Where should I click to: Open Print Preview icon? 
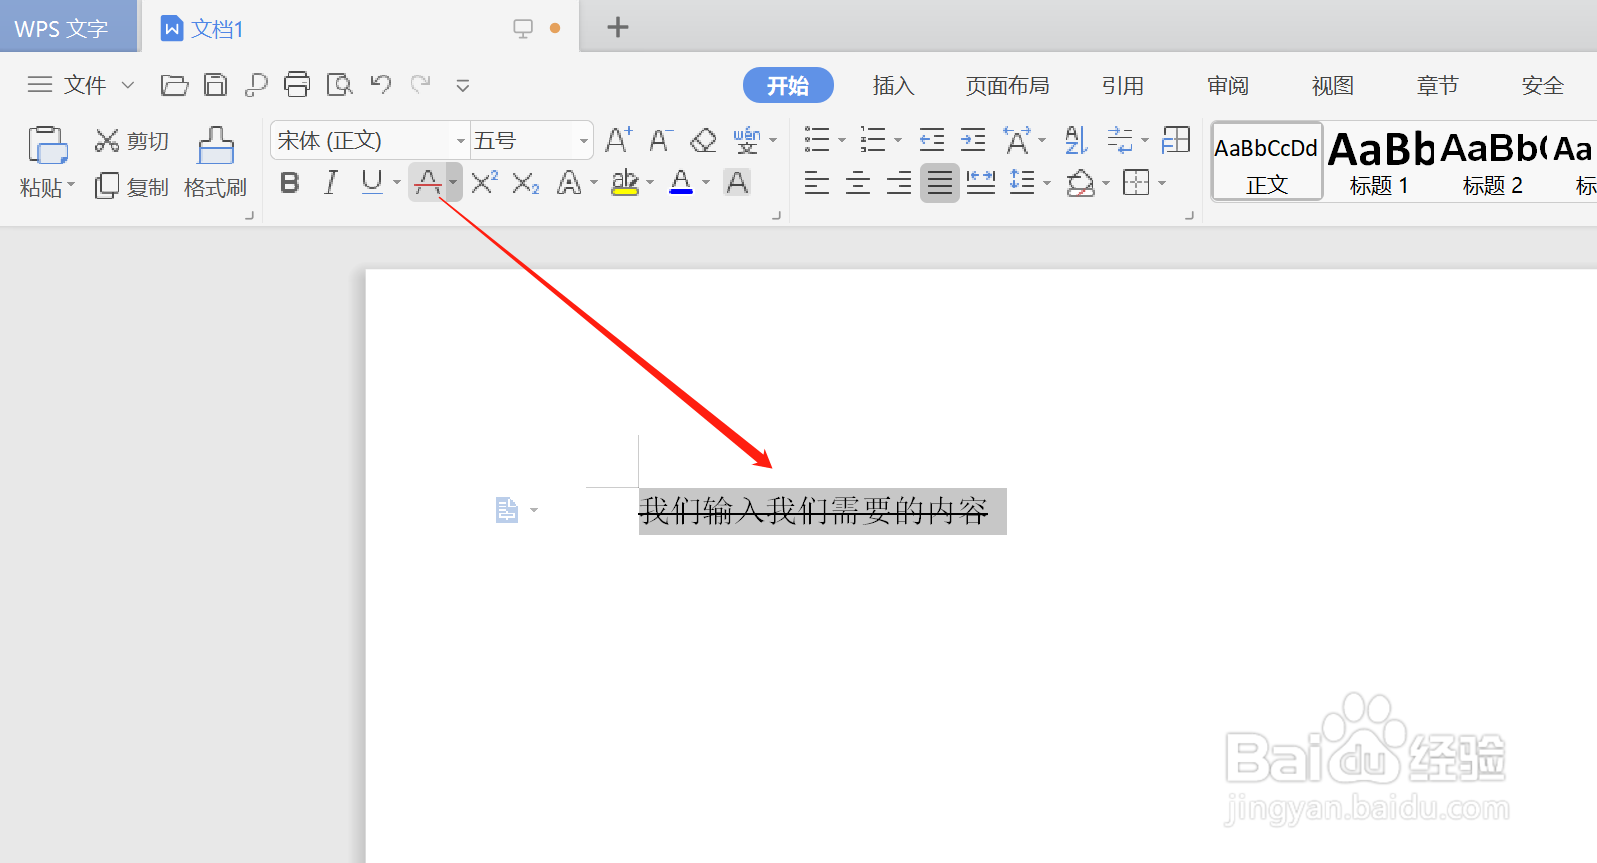tap(339, 85)
